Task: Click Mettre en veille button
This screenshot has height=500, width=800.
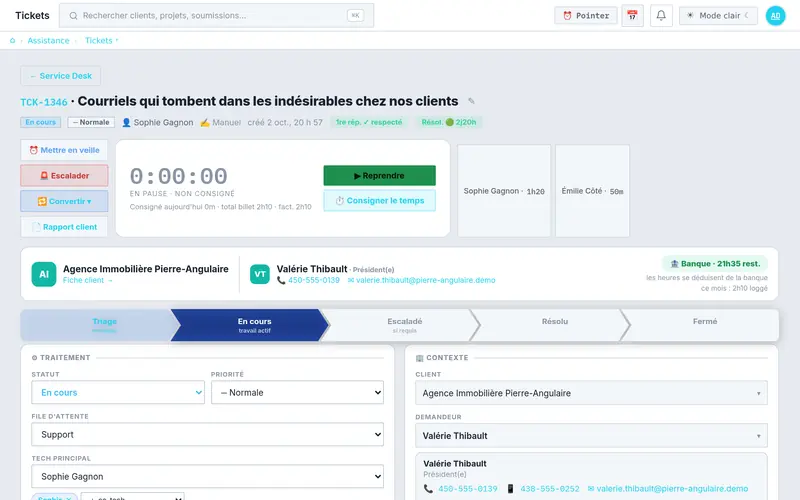Action: coord(64,150)
